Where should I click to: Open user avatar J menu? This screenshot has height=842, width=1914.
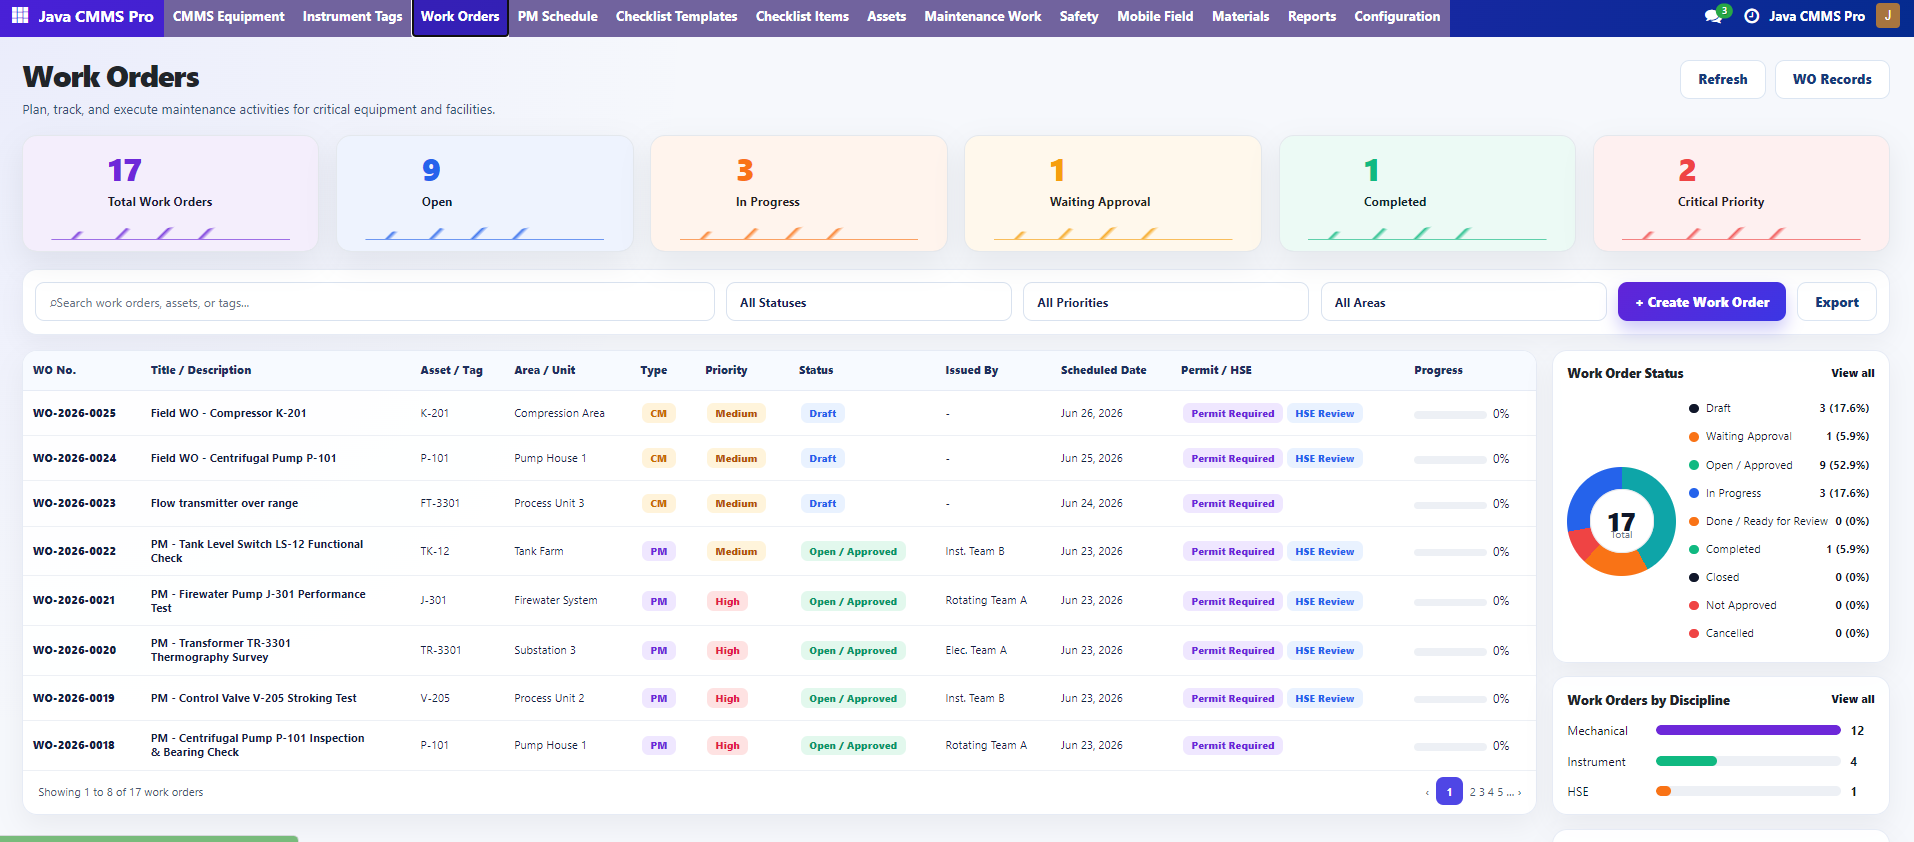[x=1887, y=16]
